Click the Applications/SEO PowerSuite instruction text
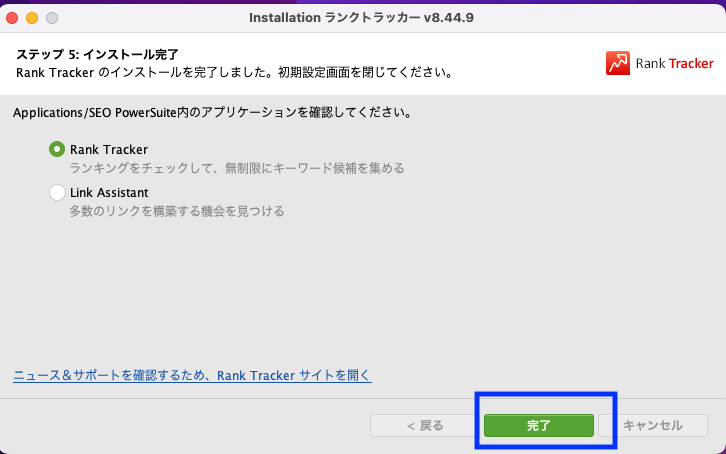Image resolution: width=726 pixels, height=454 pixels. click(213, 112)
